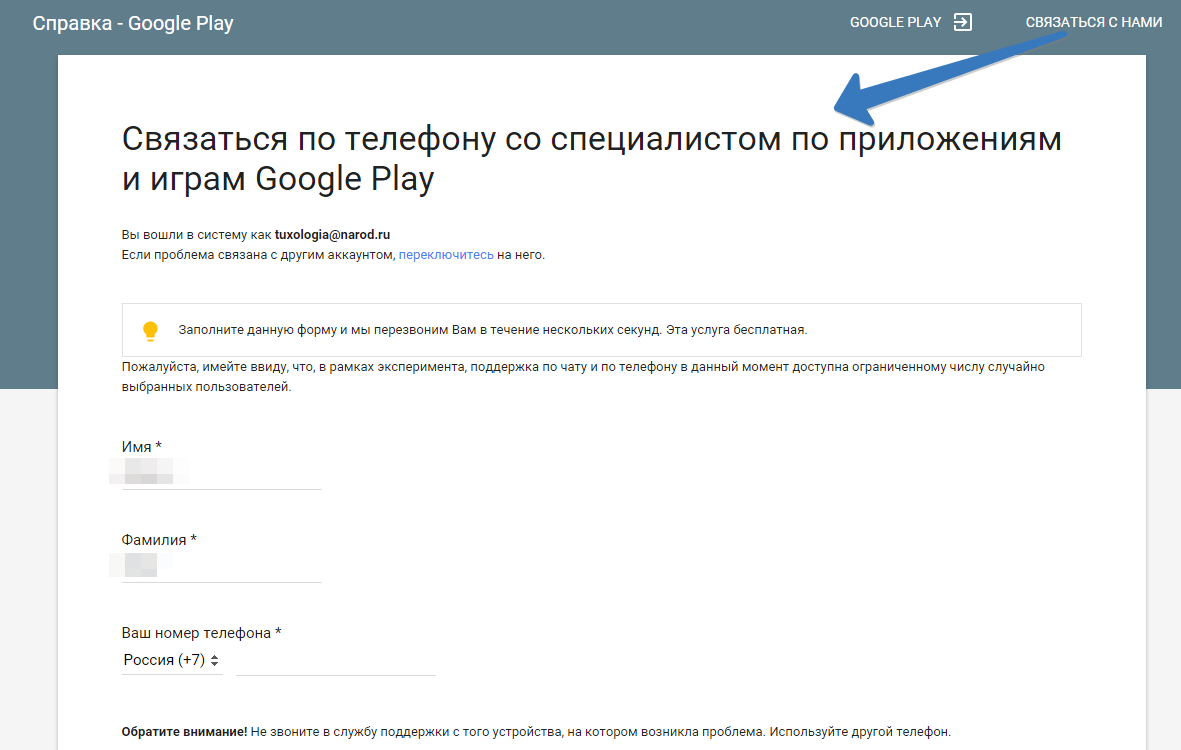Click the 'Пожалуйста, имейте ввиду' paragraph
Viewport: 1181px width, 750px height.
[x=583, y=377]
